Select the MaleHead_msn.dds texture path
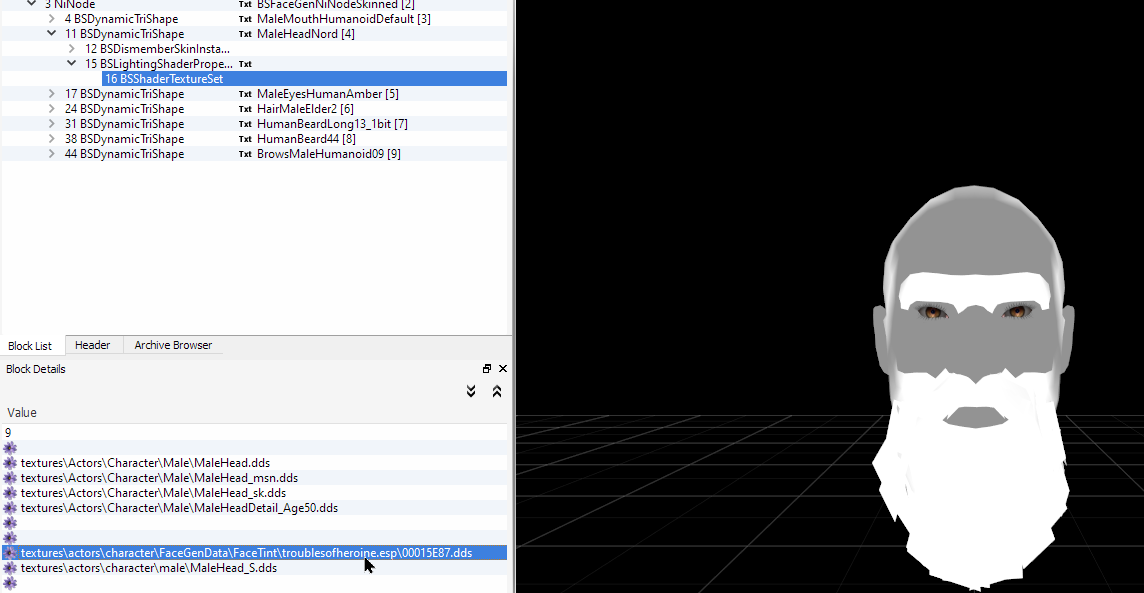This screenshot has height=593, width=1144. 159,478
